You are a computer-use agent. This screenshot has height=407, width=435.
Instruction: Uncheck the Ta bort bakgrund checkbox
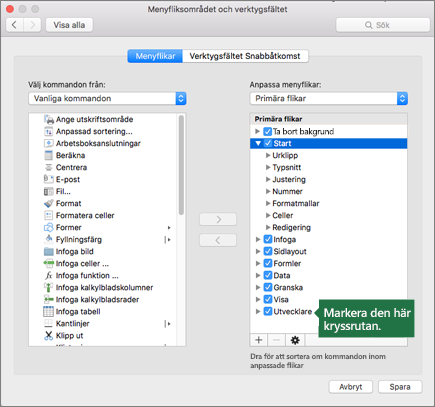point(268,131)
